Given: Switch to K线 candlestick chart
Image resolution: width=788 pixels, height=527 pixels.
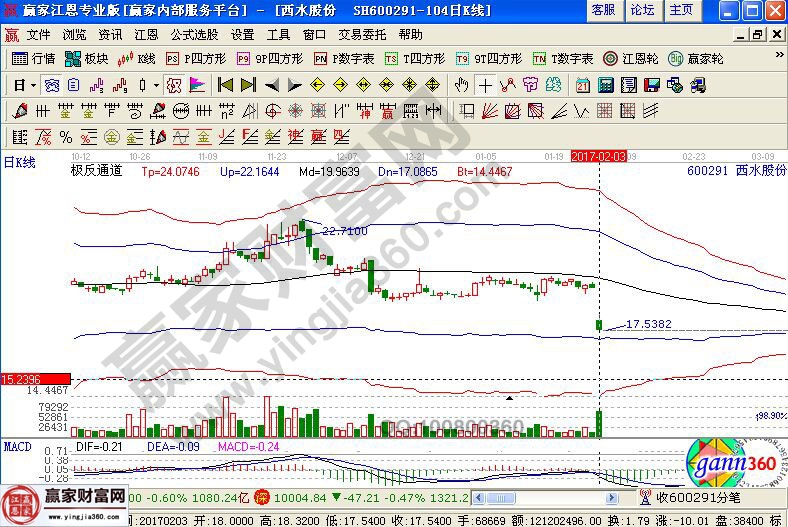Looking at the screenshot, I should coord(138,59).
